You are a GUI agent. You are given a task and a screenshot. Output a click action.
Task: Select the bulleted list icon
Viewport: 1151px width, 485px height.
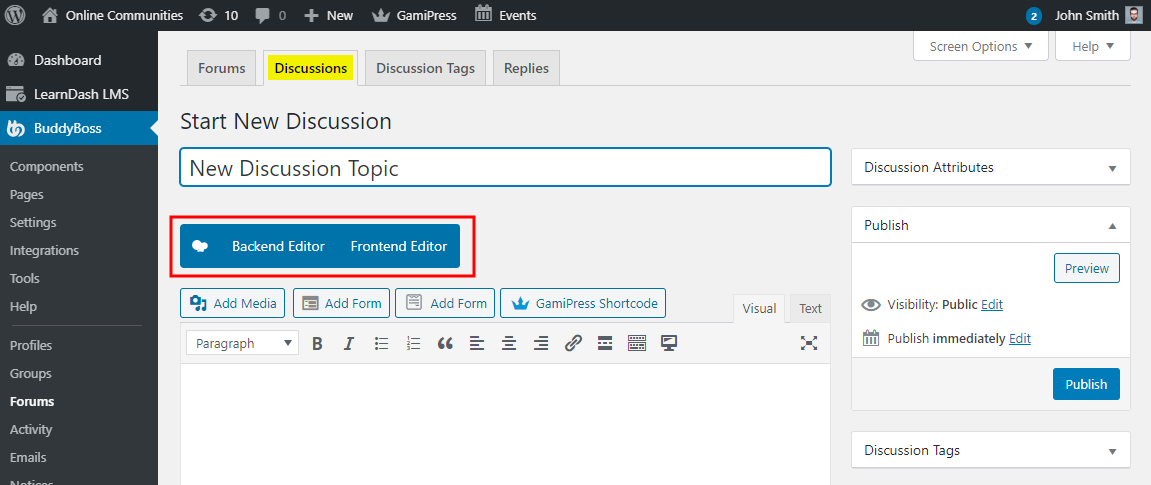coord(381,343)
